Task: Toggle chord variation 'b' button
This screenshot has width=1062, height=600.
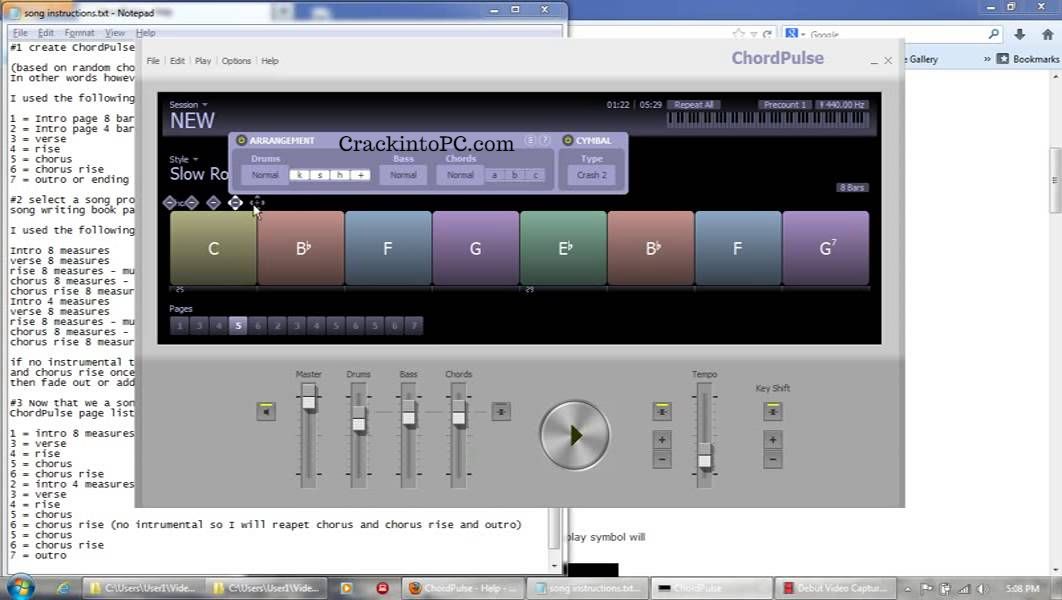Action: 515,175
